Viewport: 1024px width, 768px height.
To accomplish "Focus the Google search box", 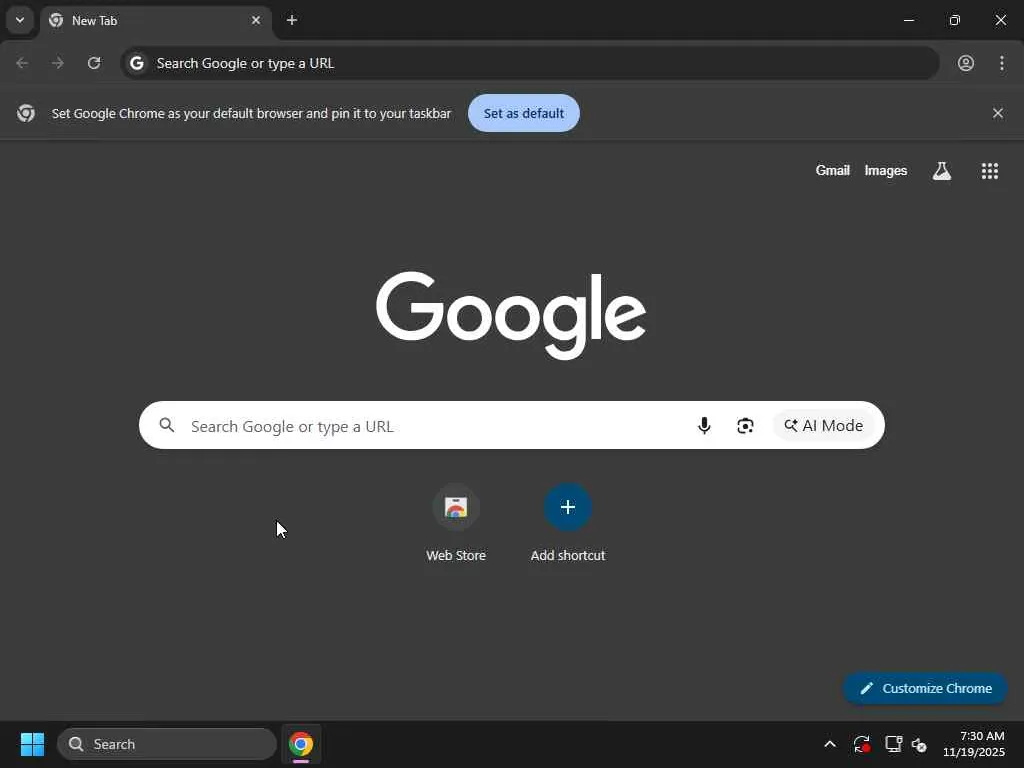I will pyautogui.click(x=511, y=425).
